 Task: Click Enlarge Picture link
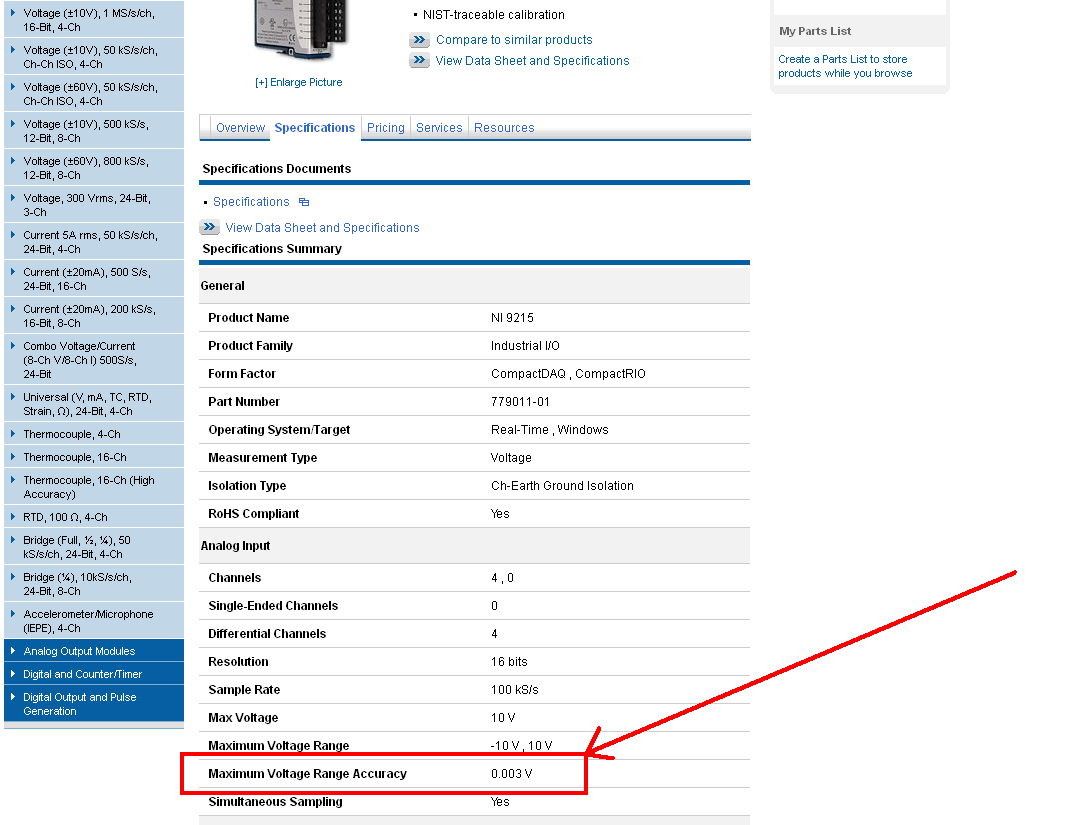pyautogui.click(x=299, y=82)
